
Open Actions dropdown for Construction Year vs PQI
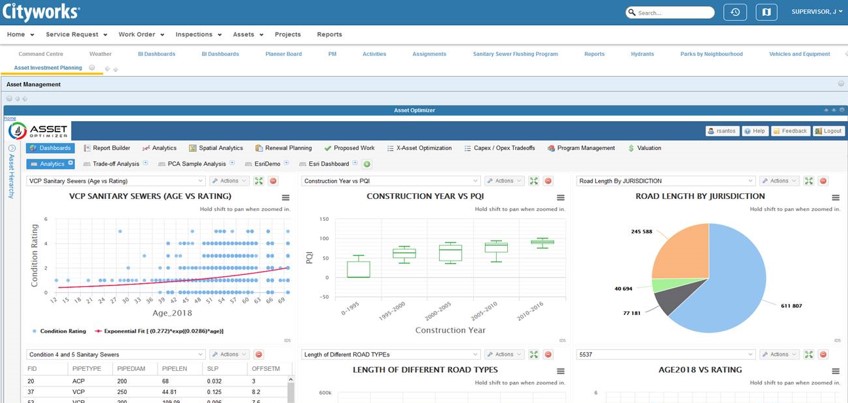point(504,181)
